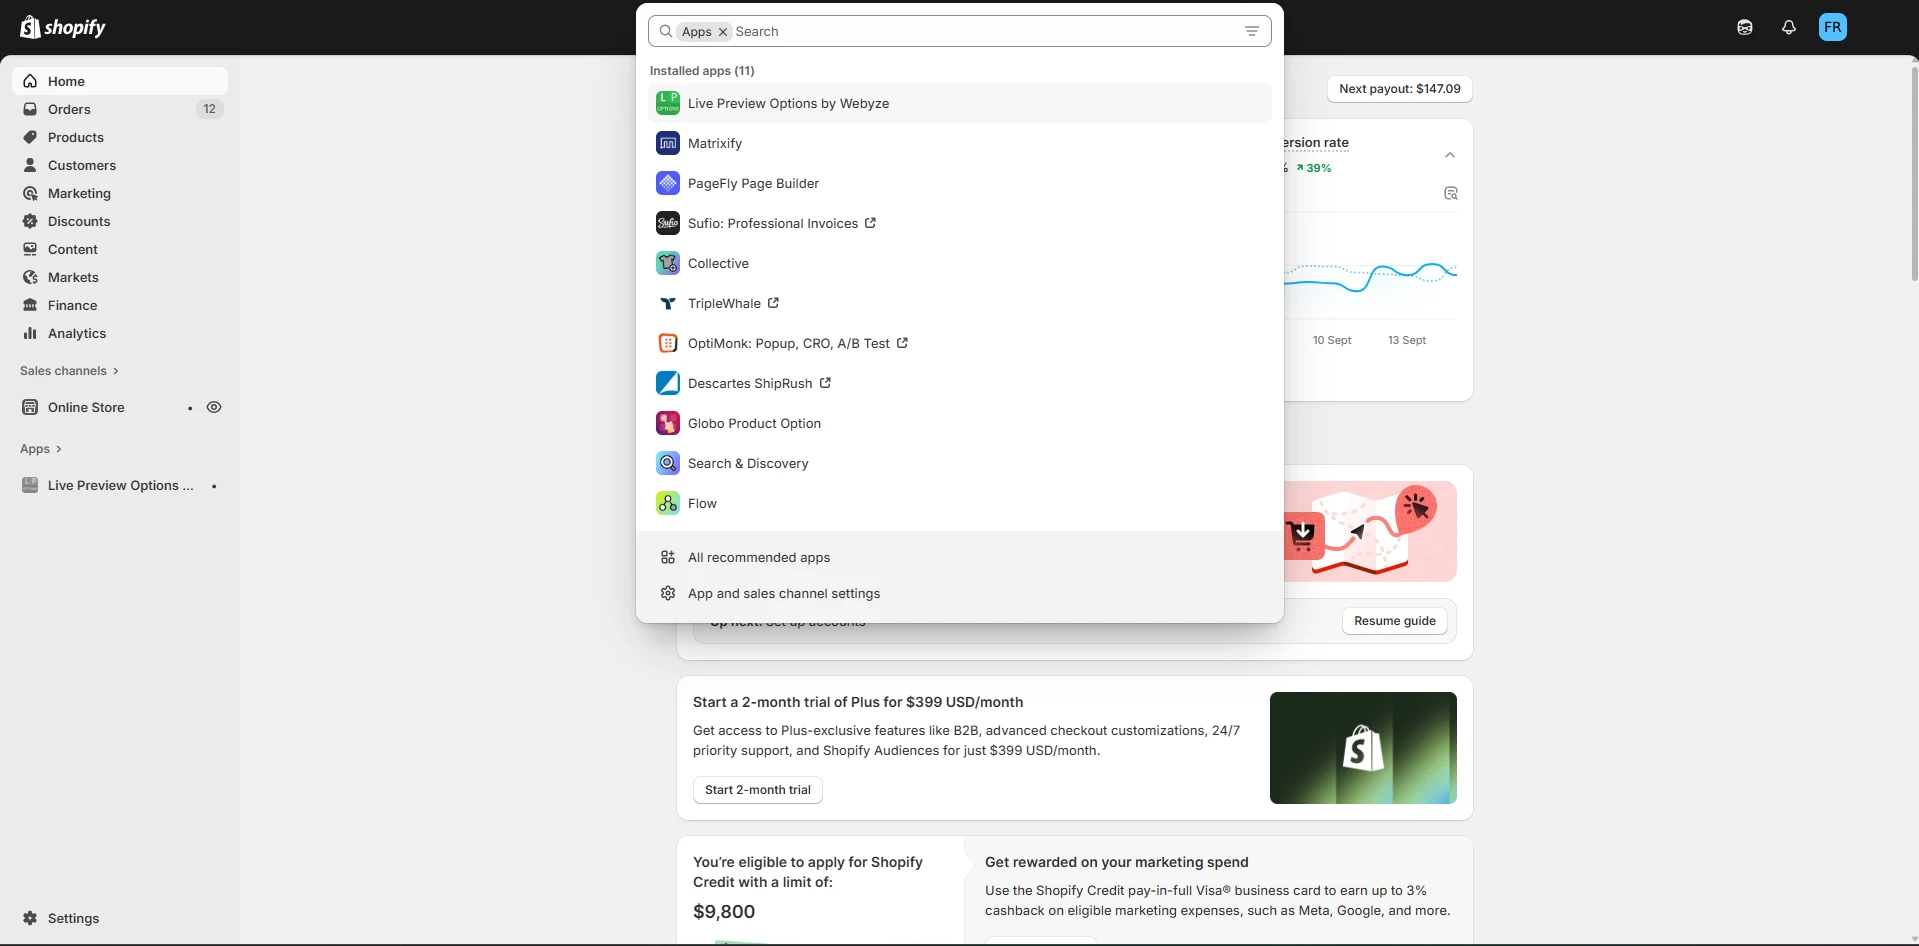This screenshot has height=946, width=1919.
Task: Click the Resume guide button
Action: [1394, 621]
